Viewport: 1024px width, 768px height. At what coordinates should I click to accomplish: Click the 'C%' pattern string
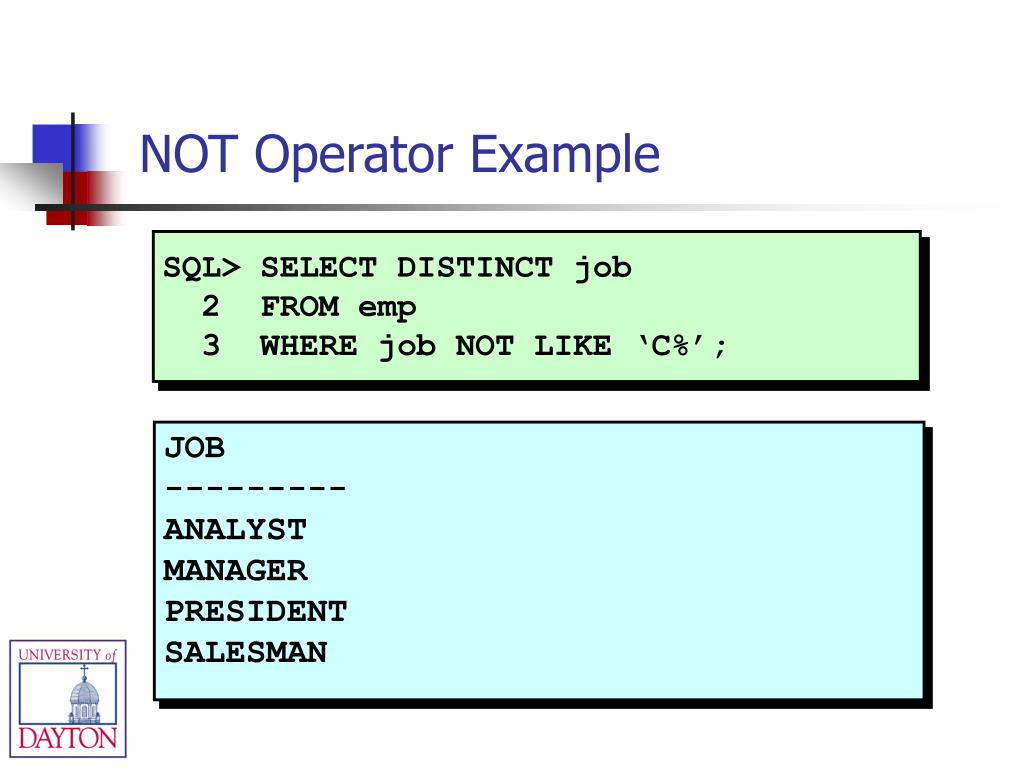(x=672, y=345)
